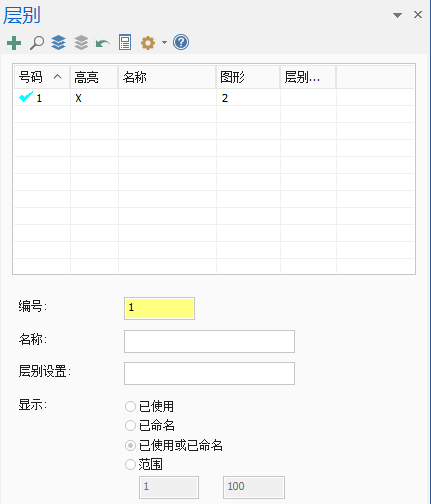431x504 pixels.
Task: Turn all levels off with gray stack icon
Action: coord(81,43)
